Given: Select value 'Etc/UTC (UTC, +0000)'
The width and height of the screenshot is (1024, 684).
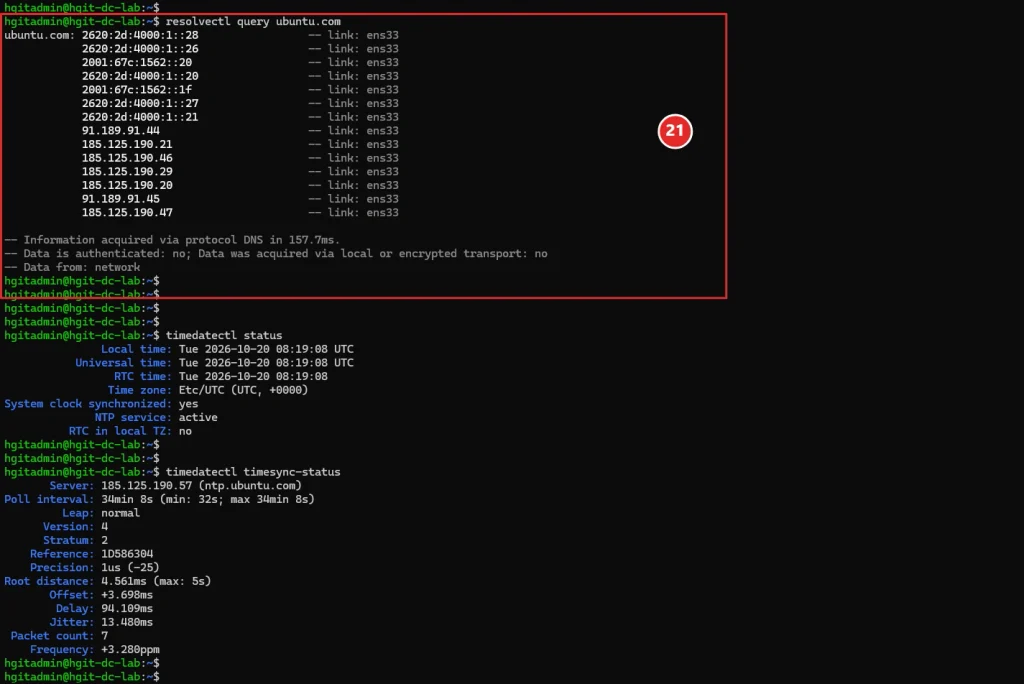Looking at the screenshot, I should coord(243,390).
